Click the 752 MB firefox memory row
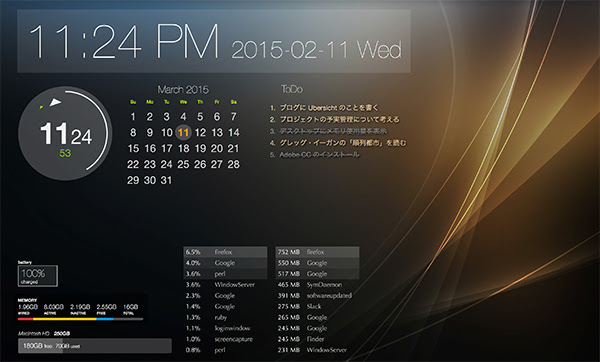 [x=317, y=252]
